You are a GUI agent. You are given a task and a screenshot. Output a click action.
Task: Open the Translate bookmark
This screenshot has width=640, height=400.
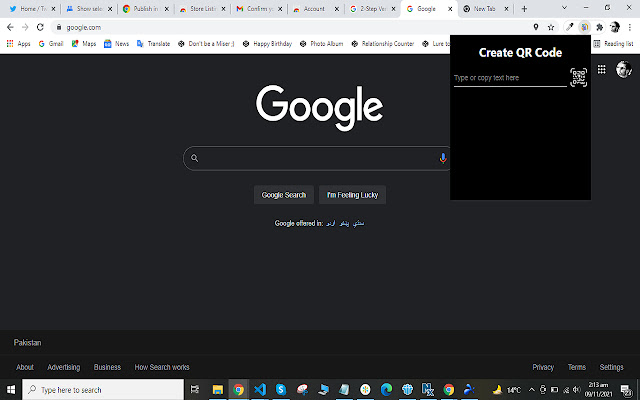click(x=153, y=44)
